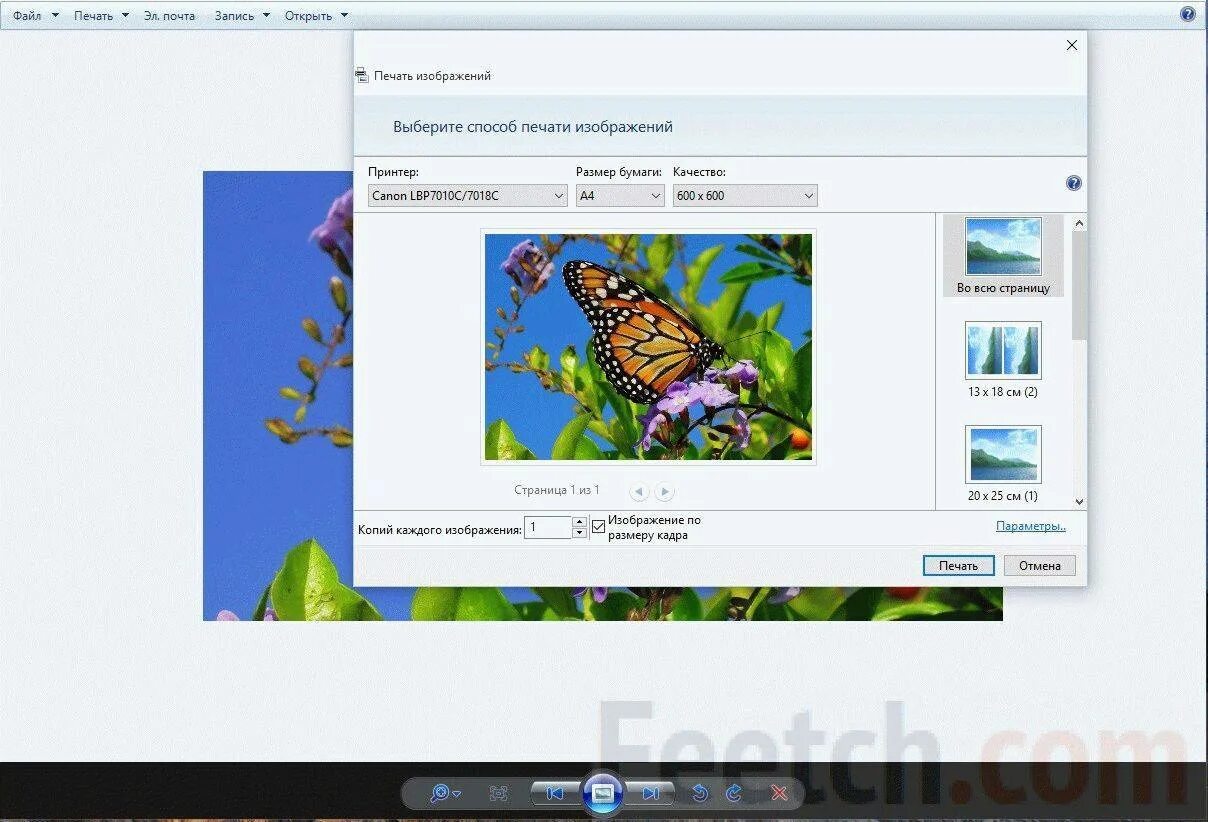Click next page arrow under the preview
The height and width of the screenshot is (822, 1208).
[x=664, y=491]
